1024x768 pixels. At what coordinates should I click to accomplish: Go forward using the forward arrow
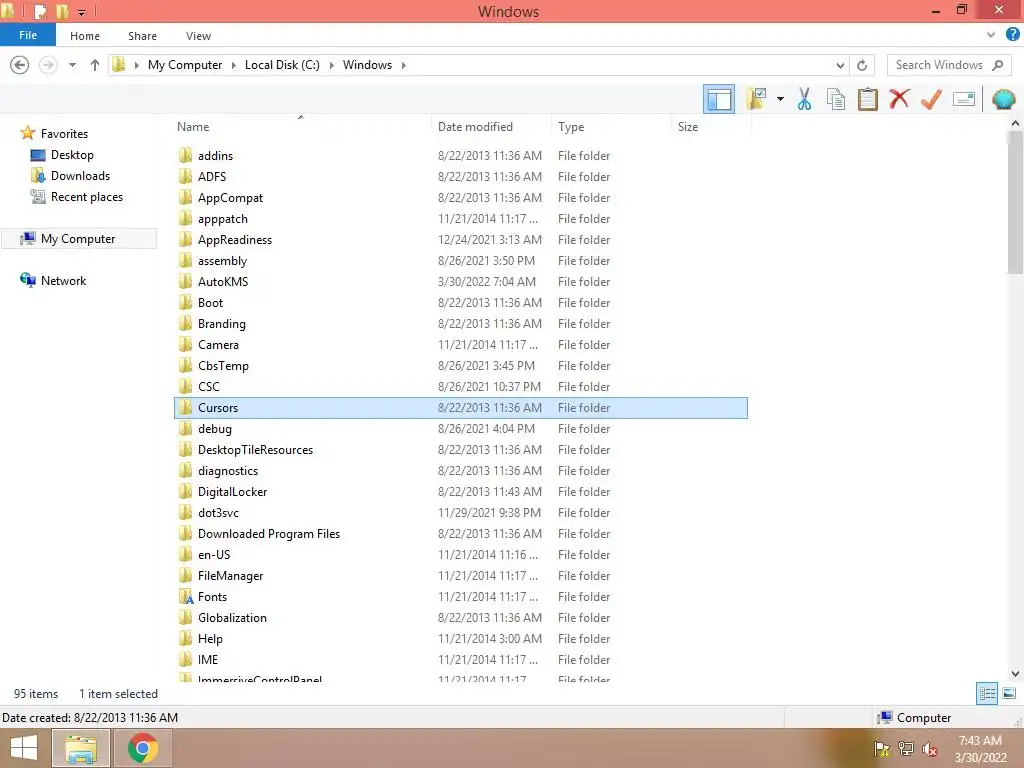pyautogui.click(x=48, y=65)
